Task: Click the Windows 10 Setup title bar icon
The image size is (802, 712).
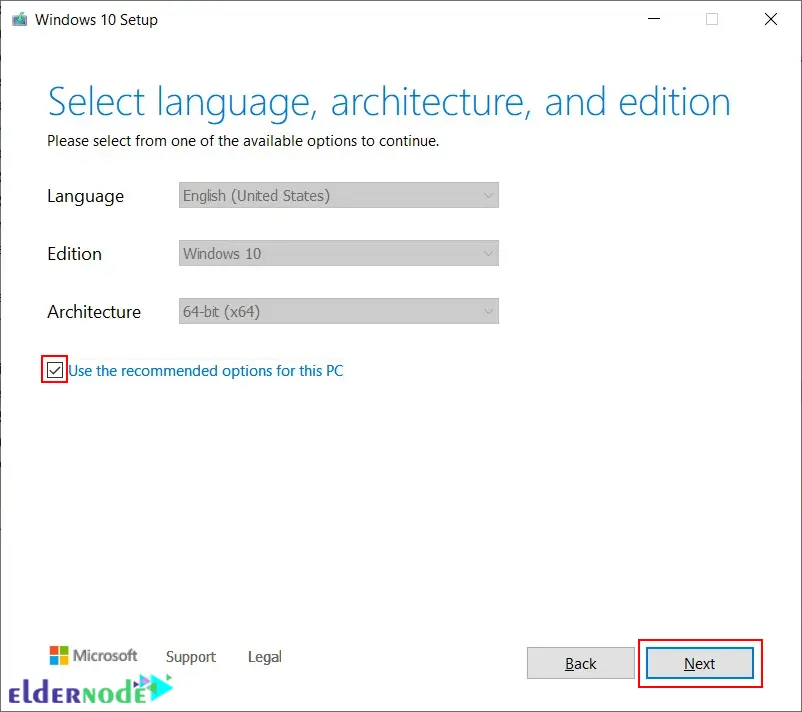Action: coord(20,18)
